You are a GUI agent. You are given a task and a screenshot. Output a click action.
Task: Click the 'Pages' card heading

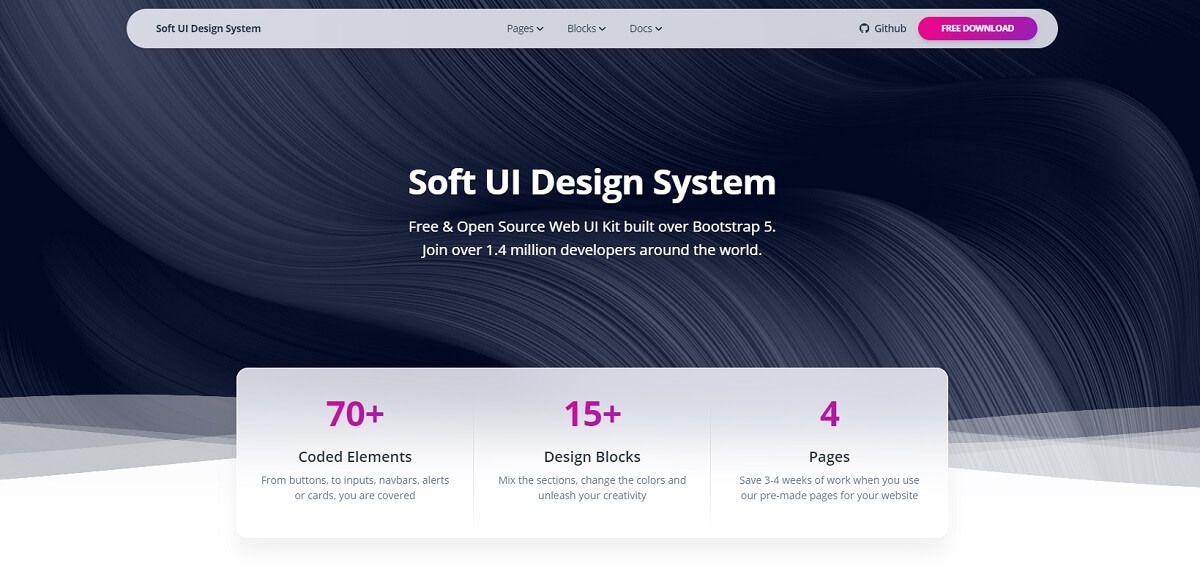pos(829,457)
